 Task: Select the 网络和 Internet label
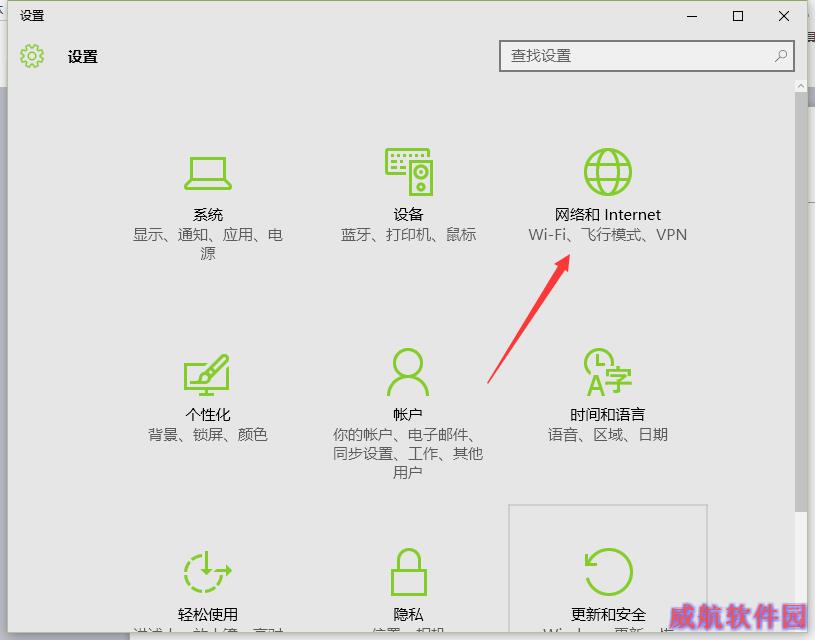pyautogui.click(x=608, y=214)
